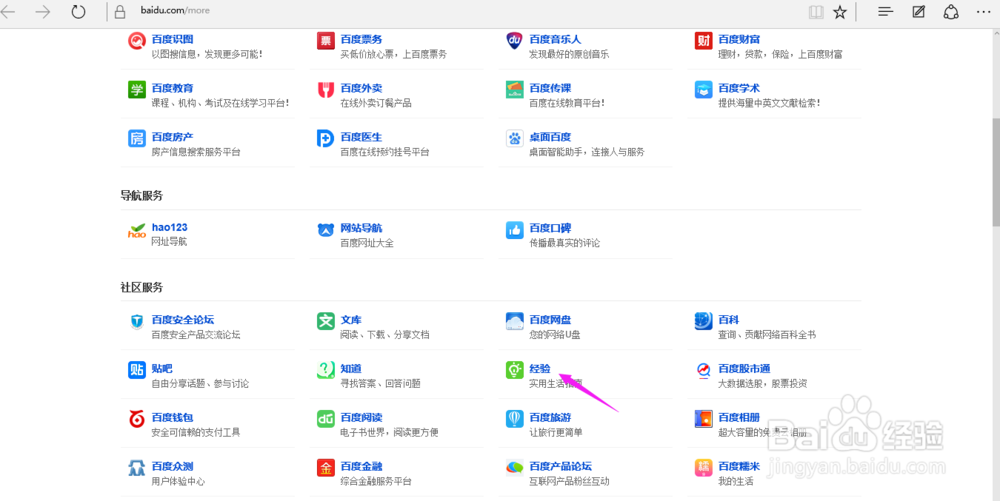This screenshot has height=501, width=1000.
Task: Open the 文库 link
Action: pyautogui.click(x=351, y=319)
